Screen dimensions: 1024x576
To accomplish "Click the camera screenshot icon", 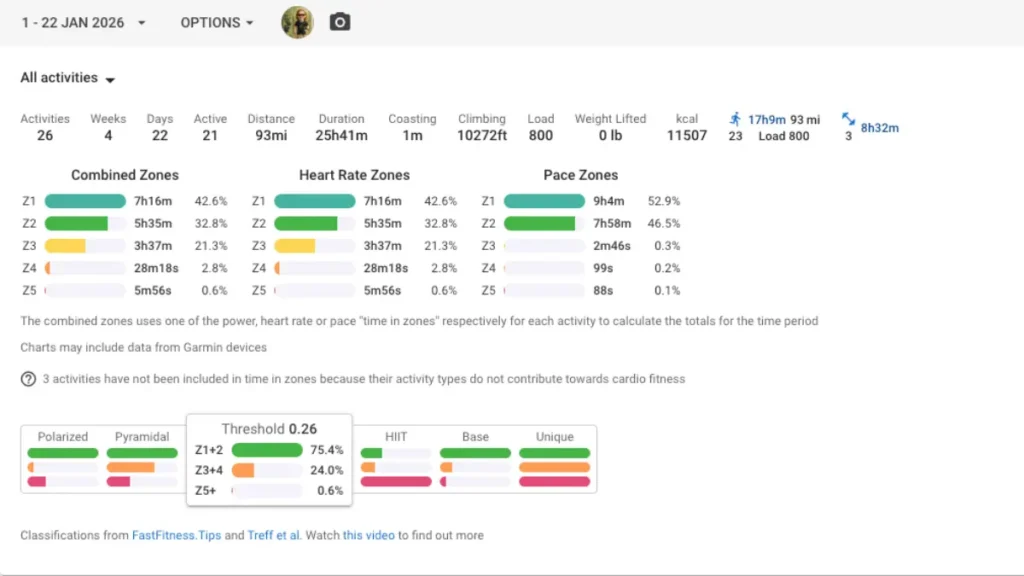I will (340, 22).
